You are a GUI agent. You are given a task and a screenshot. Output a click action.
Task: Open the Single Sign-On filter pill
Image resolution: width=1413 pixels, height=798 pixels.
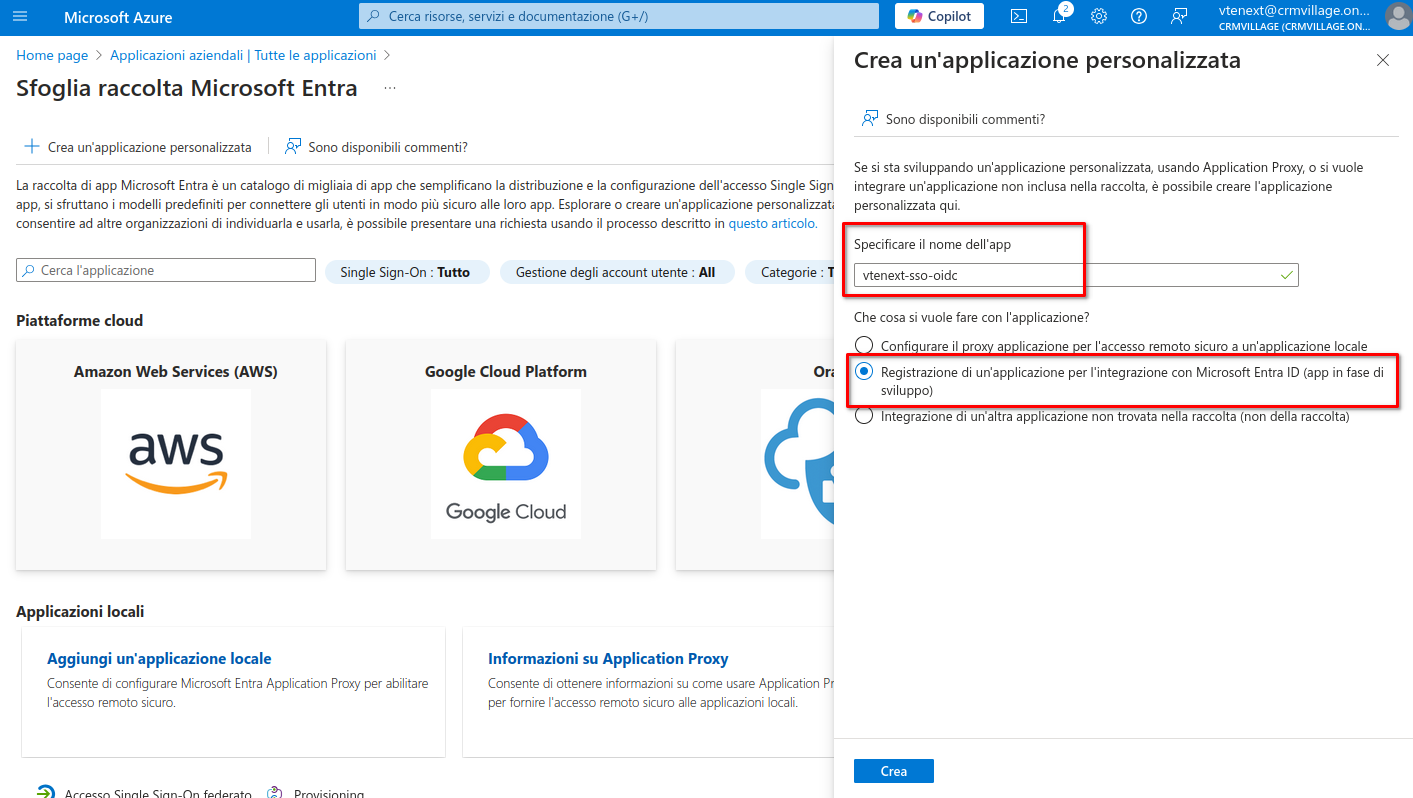point(405,272)
